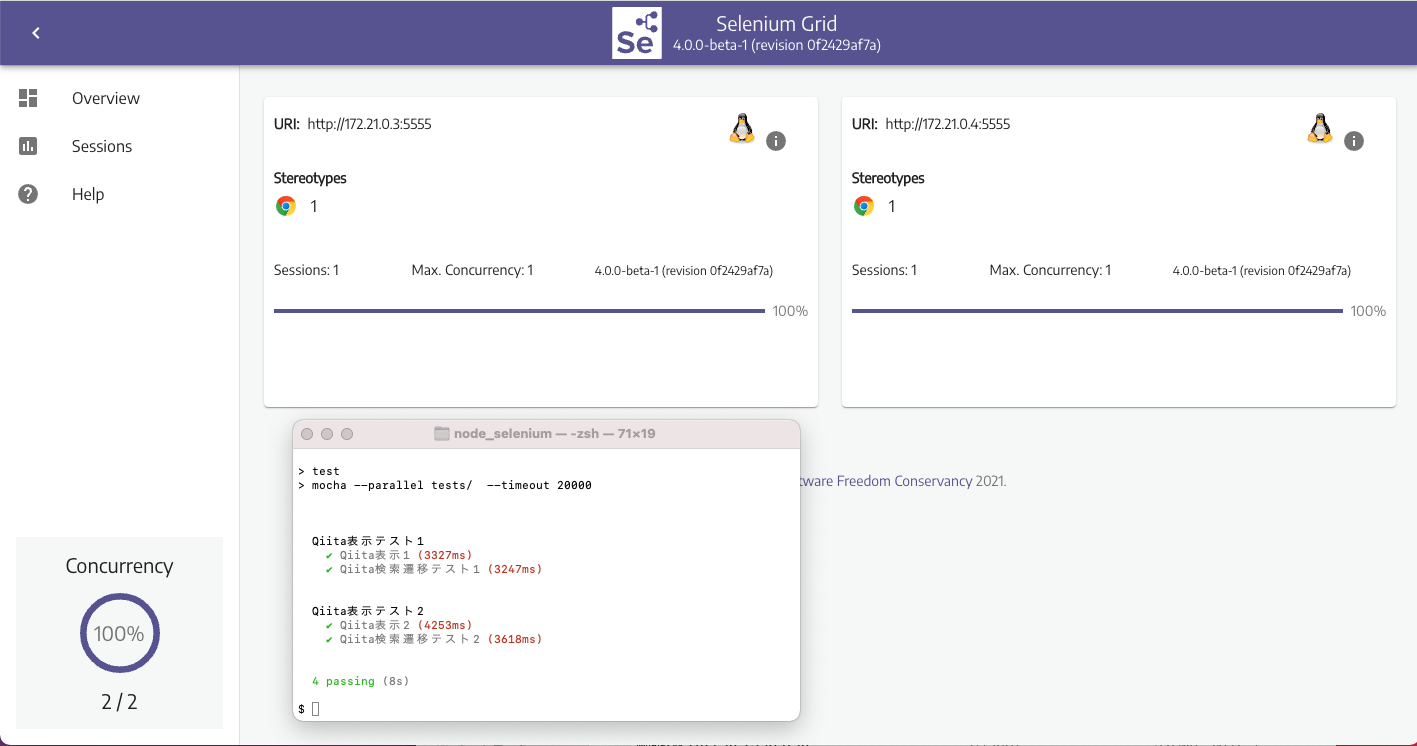The height and width of the screenshot is (746, 1417).
Task: Click the Linux penguin icon on node 172.21.0.4
Action: pyautogui.click(x=1319, y=128)
